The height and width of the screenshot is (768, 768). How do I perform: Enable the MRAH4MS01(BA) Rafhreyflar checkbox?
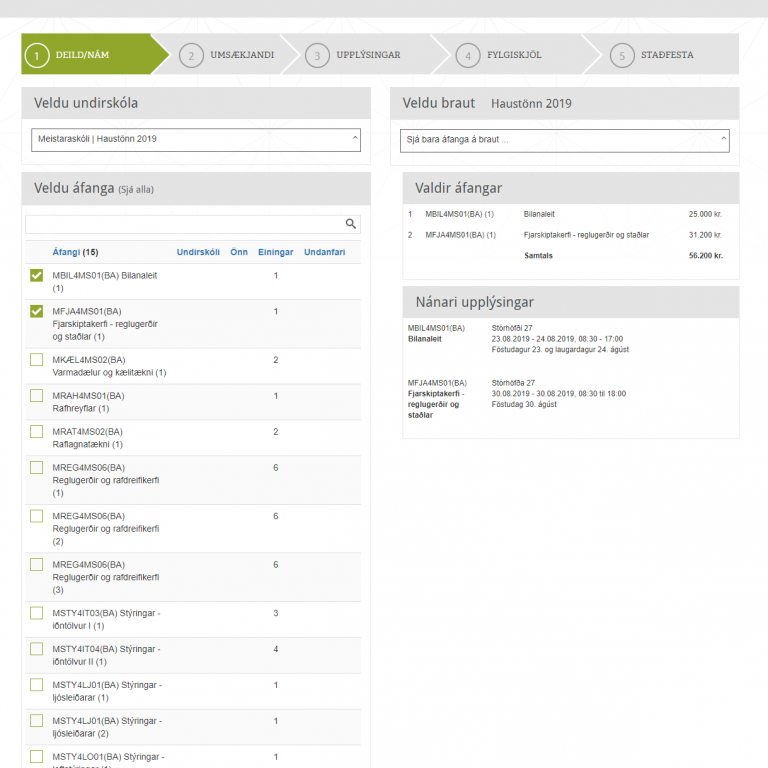coord(37,396)
